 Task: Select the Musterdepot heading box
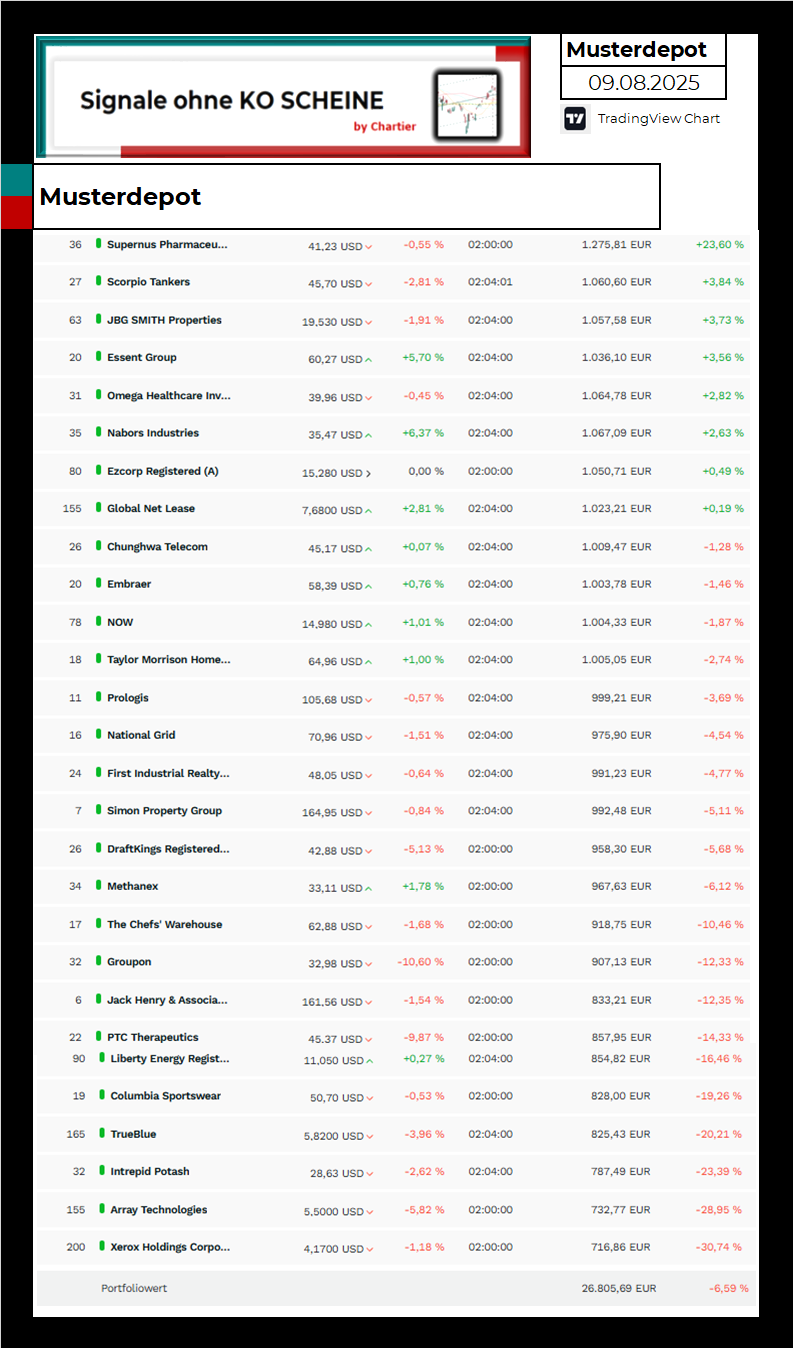click(347, 197)
